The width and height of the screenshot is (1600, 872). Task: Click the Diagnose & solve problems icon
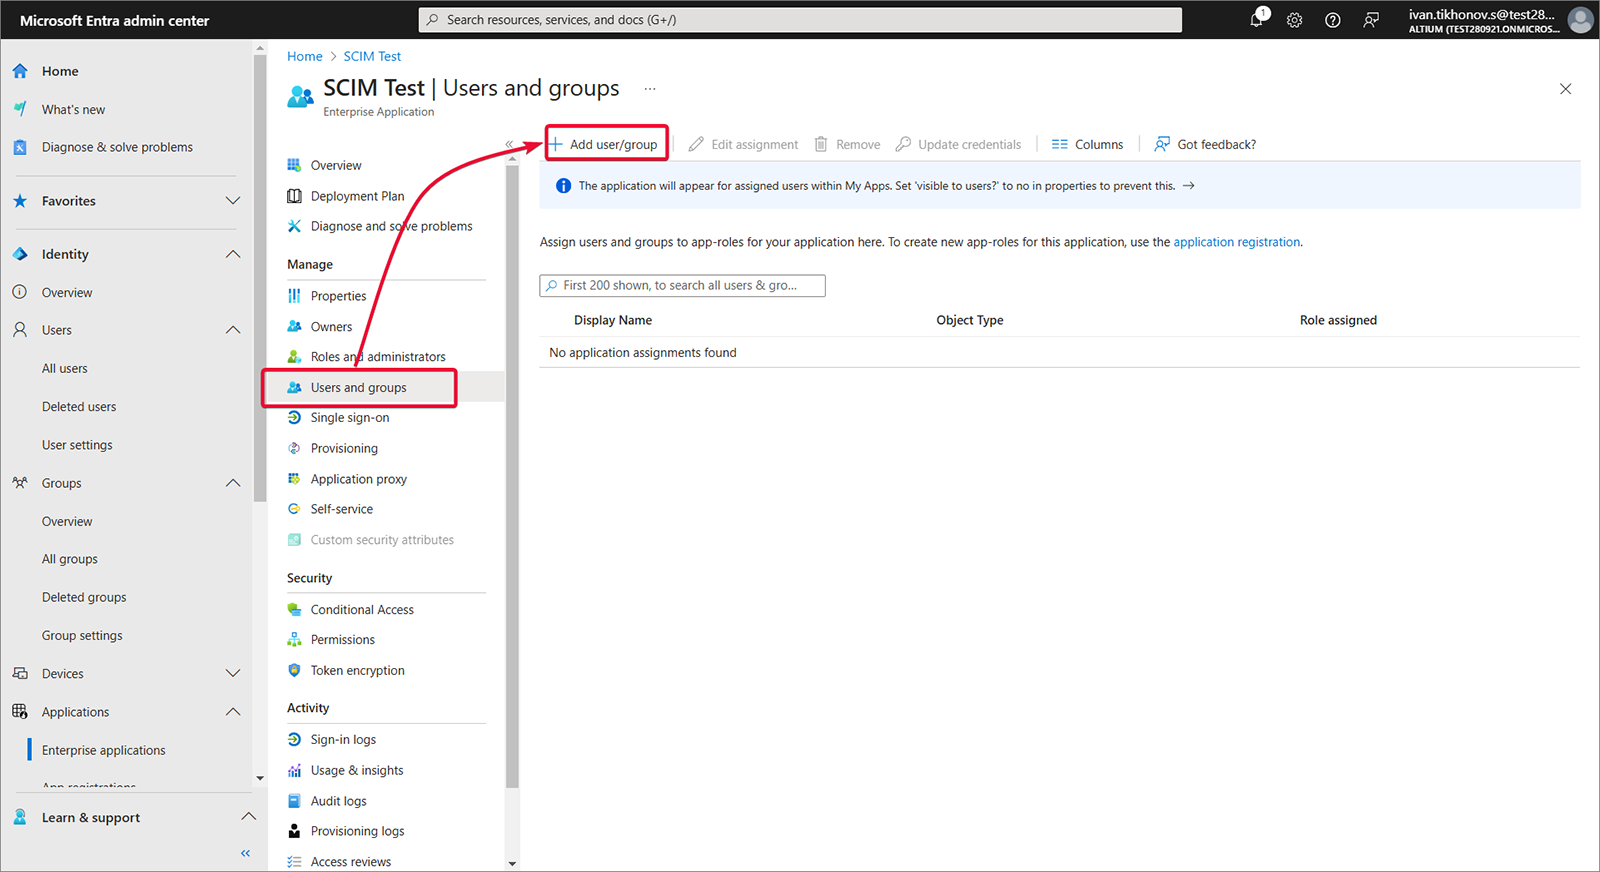point(20,147)
